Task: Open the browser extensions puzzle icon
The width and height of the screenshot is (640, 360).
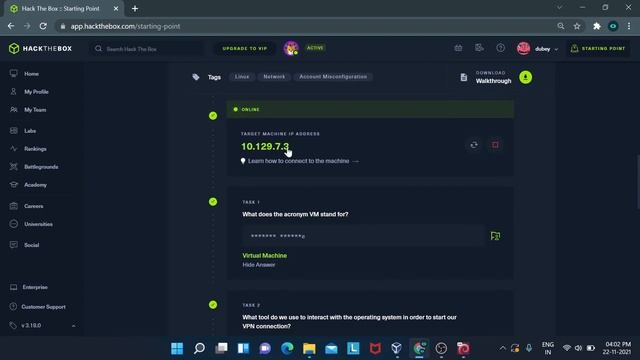Action: (597, 26)
